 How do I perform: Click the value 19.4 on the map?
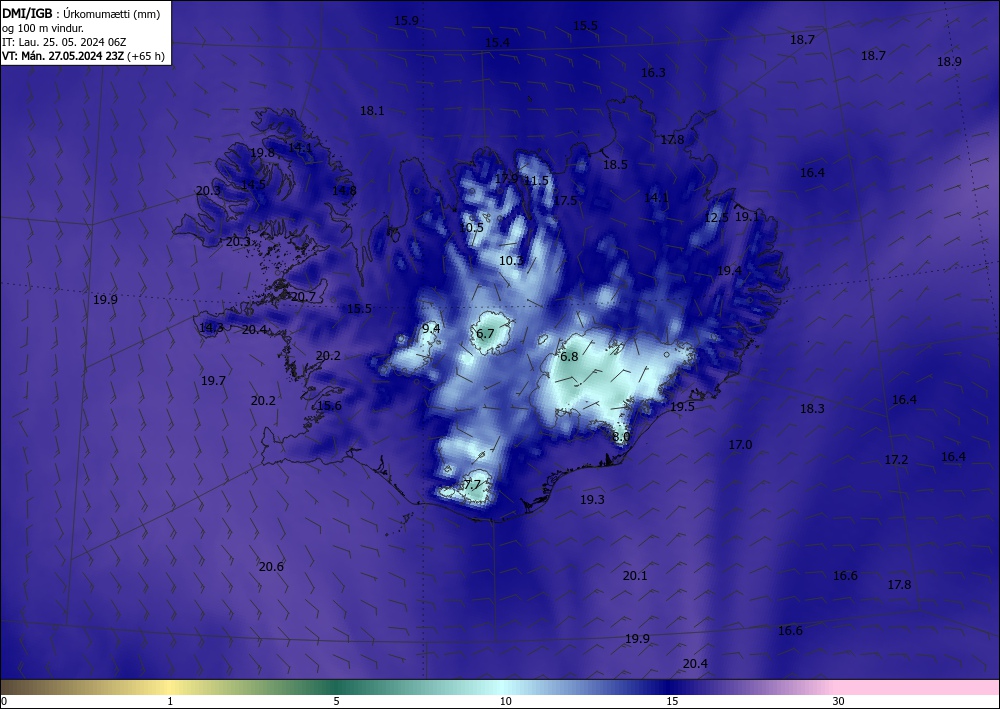730,270
